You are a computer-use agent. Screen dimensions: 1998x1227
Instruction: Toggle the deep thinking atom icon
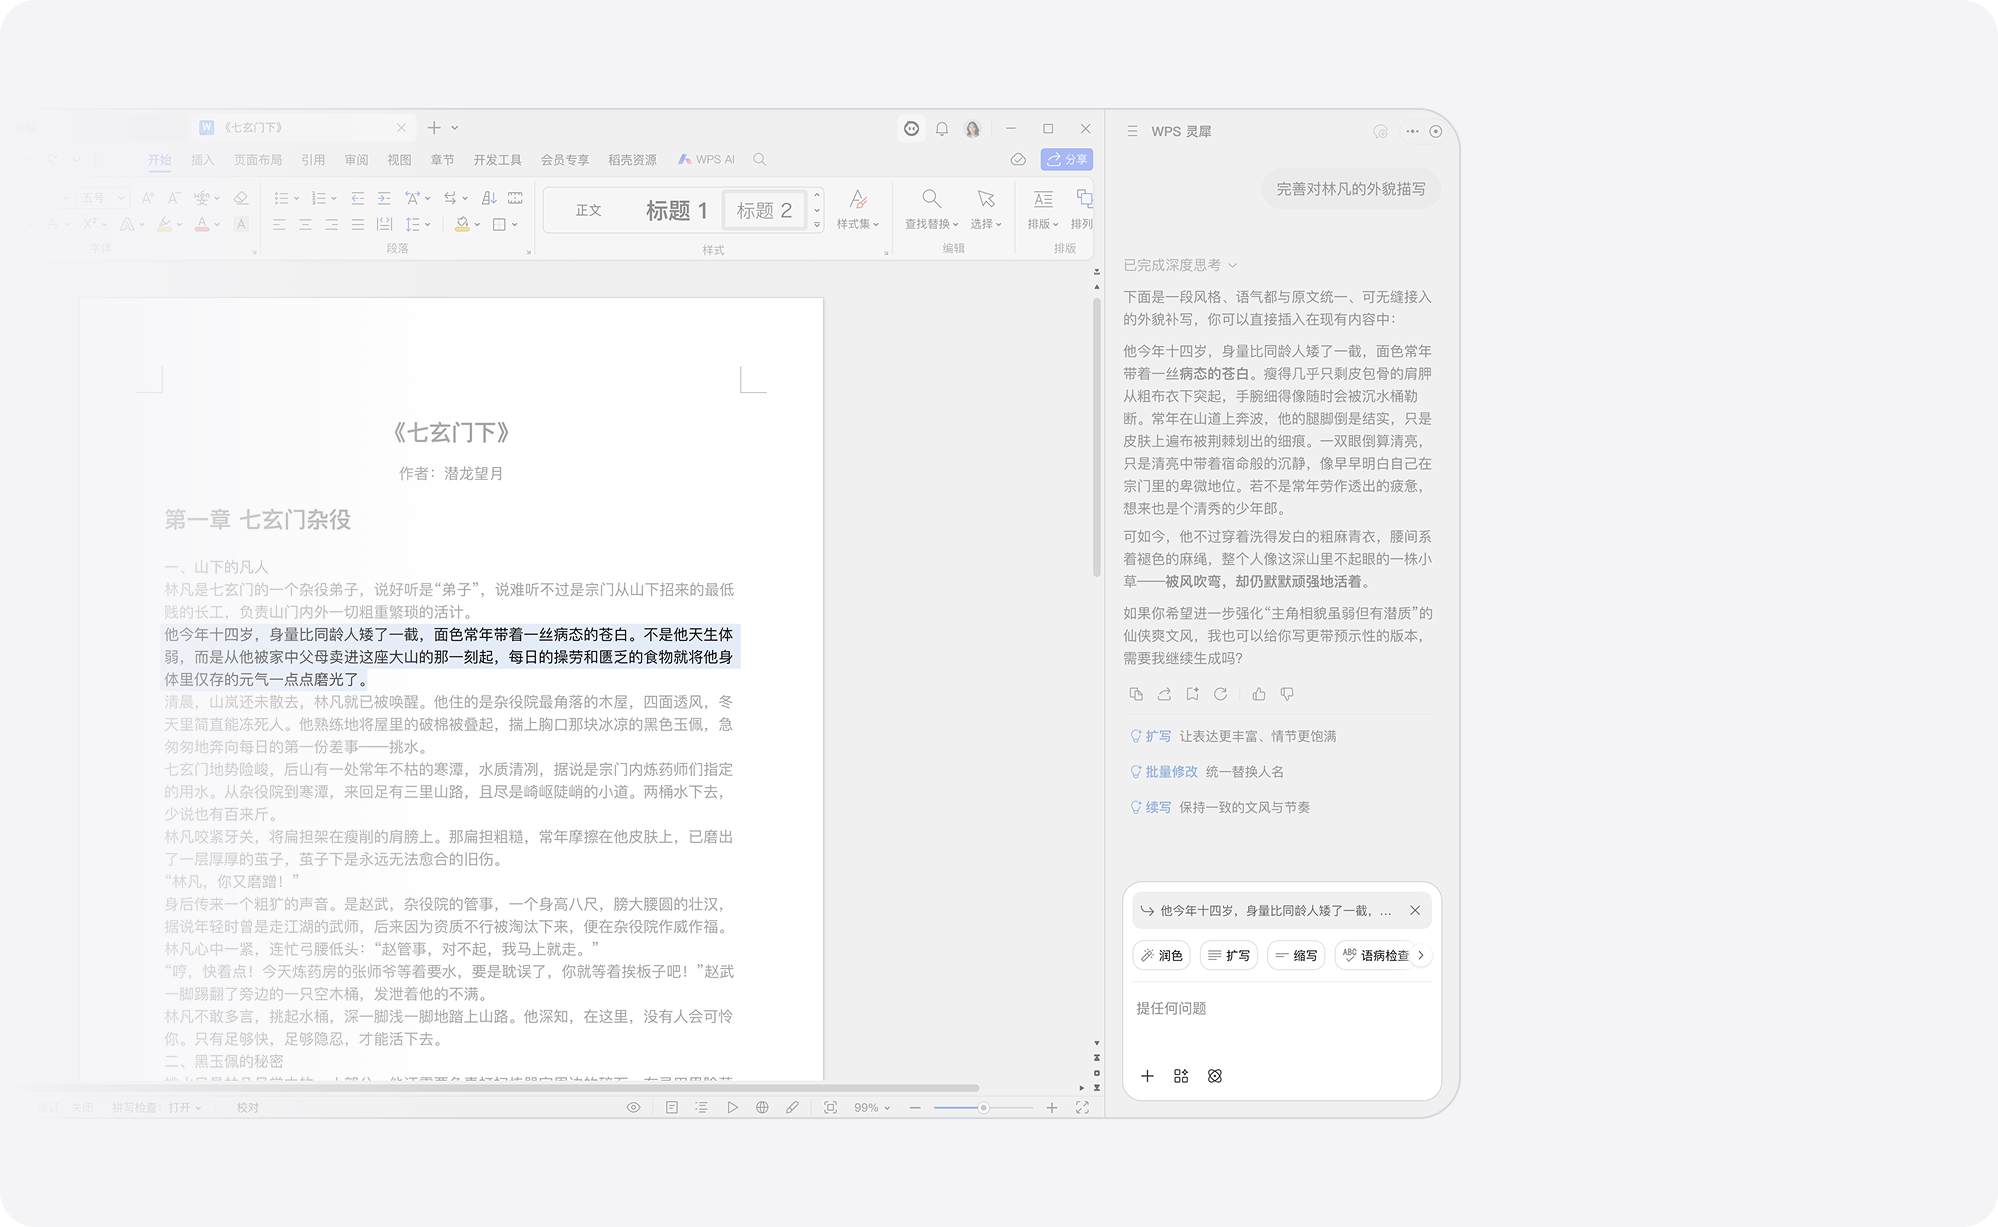tap(1215, 1076)
